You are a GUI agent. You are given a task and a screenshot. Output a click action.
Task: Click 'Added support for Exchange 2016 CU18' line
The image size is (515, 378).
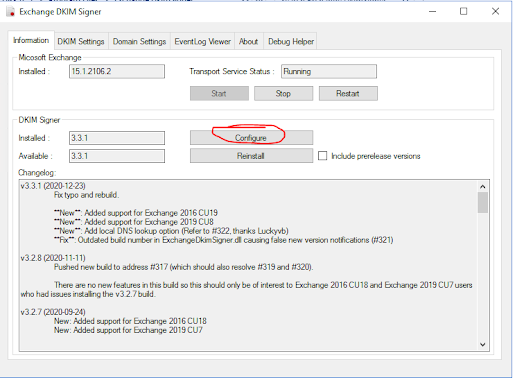coord(130,321)
